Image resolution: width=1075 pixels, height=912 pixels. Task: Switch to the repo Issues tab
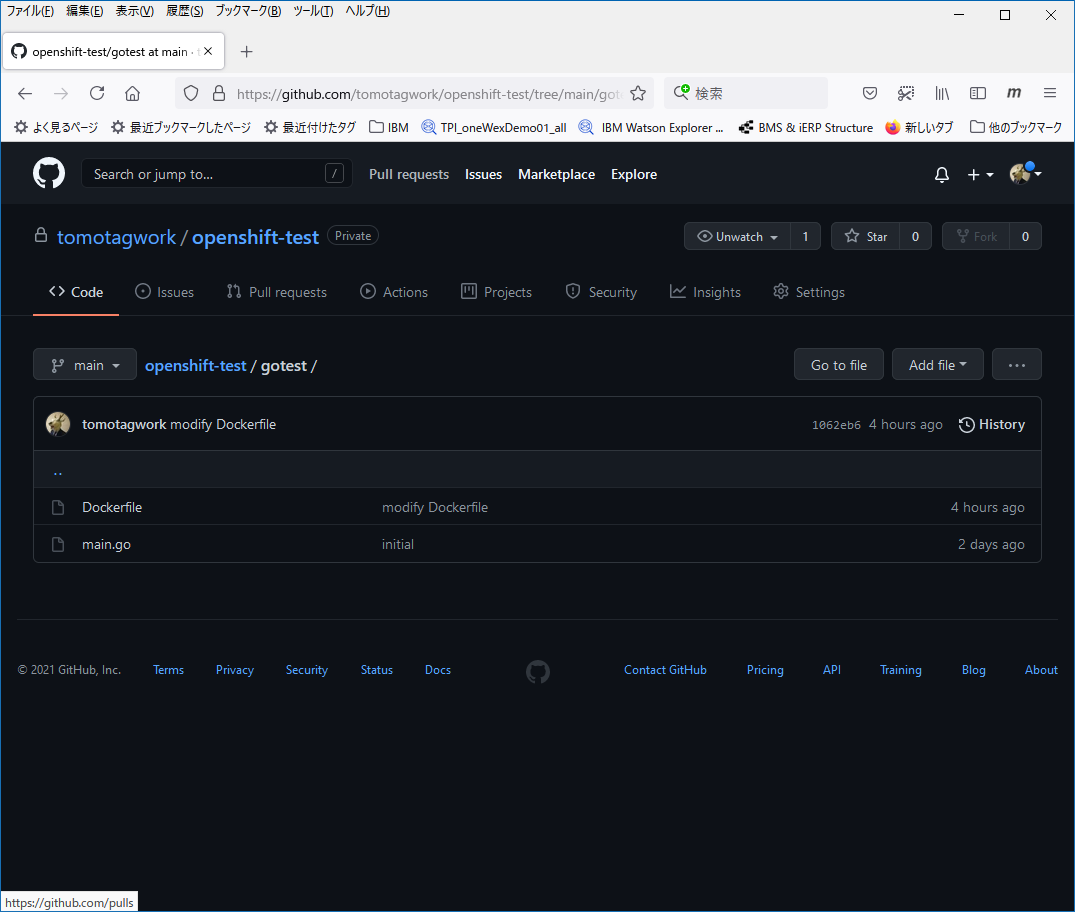click(165, 292)
